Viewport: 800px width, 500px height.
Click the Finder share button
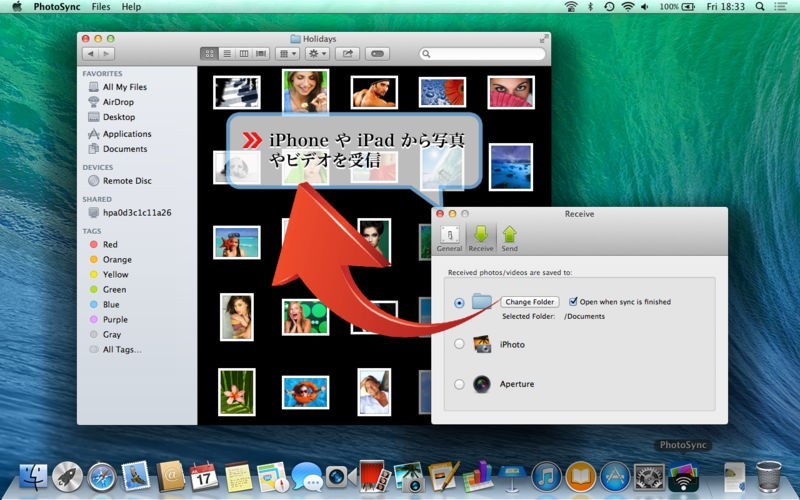coord(348,53)
